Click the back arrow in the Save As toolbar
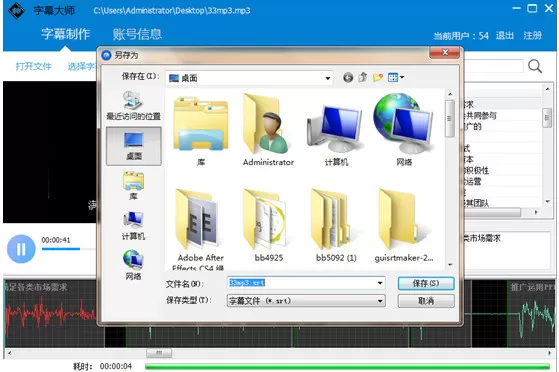This screenshot has height=372, width=559. 348,77
